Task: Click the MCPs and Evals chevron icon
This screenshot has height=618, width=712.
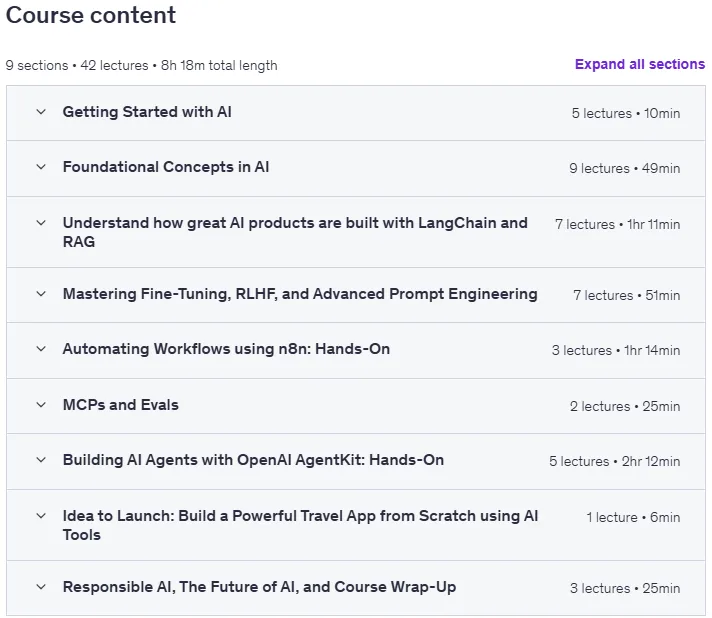Action: point(41,405)
